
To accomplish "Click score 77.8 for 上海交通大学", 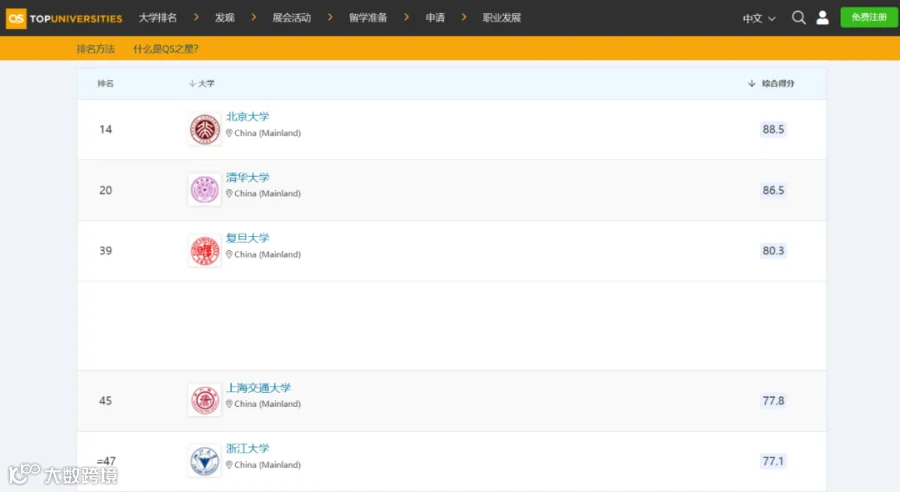I will [x=773, y=401].
